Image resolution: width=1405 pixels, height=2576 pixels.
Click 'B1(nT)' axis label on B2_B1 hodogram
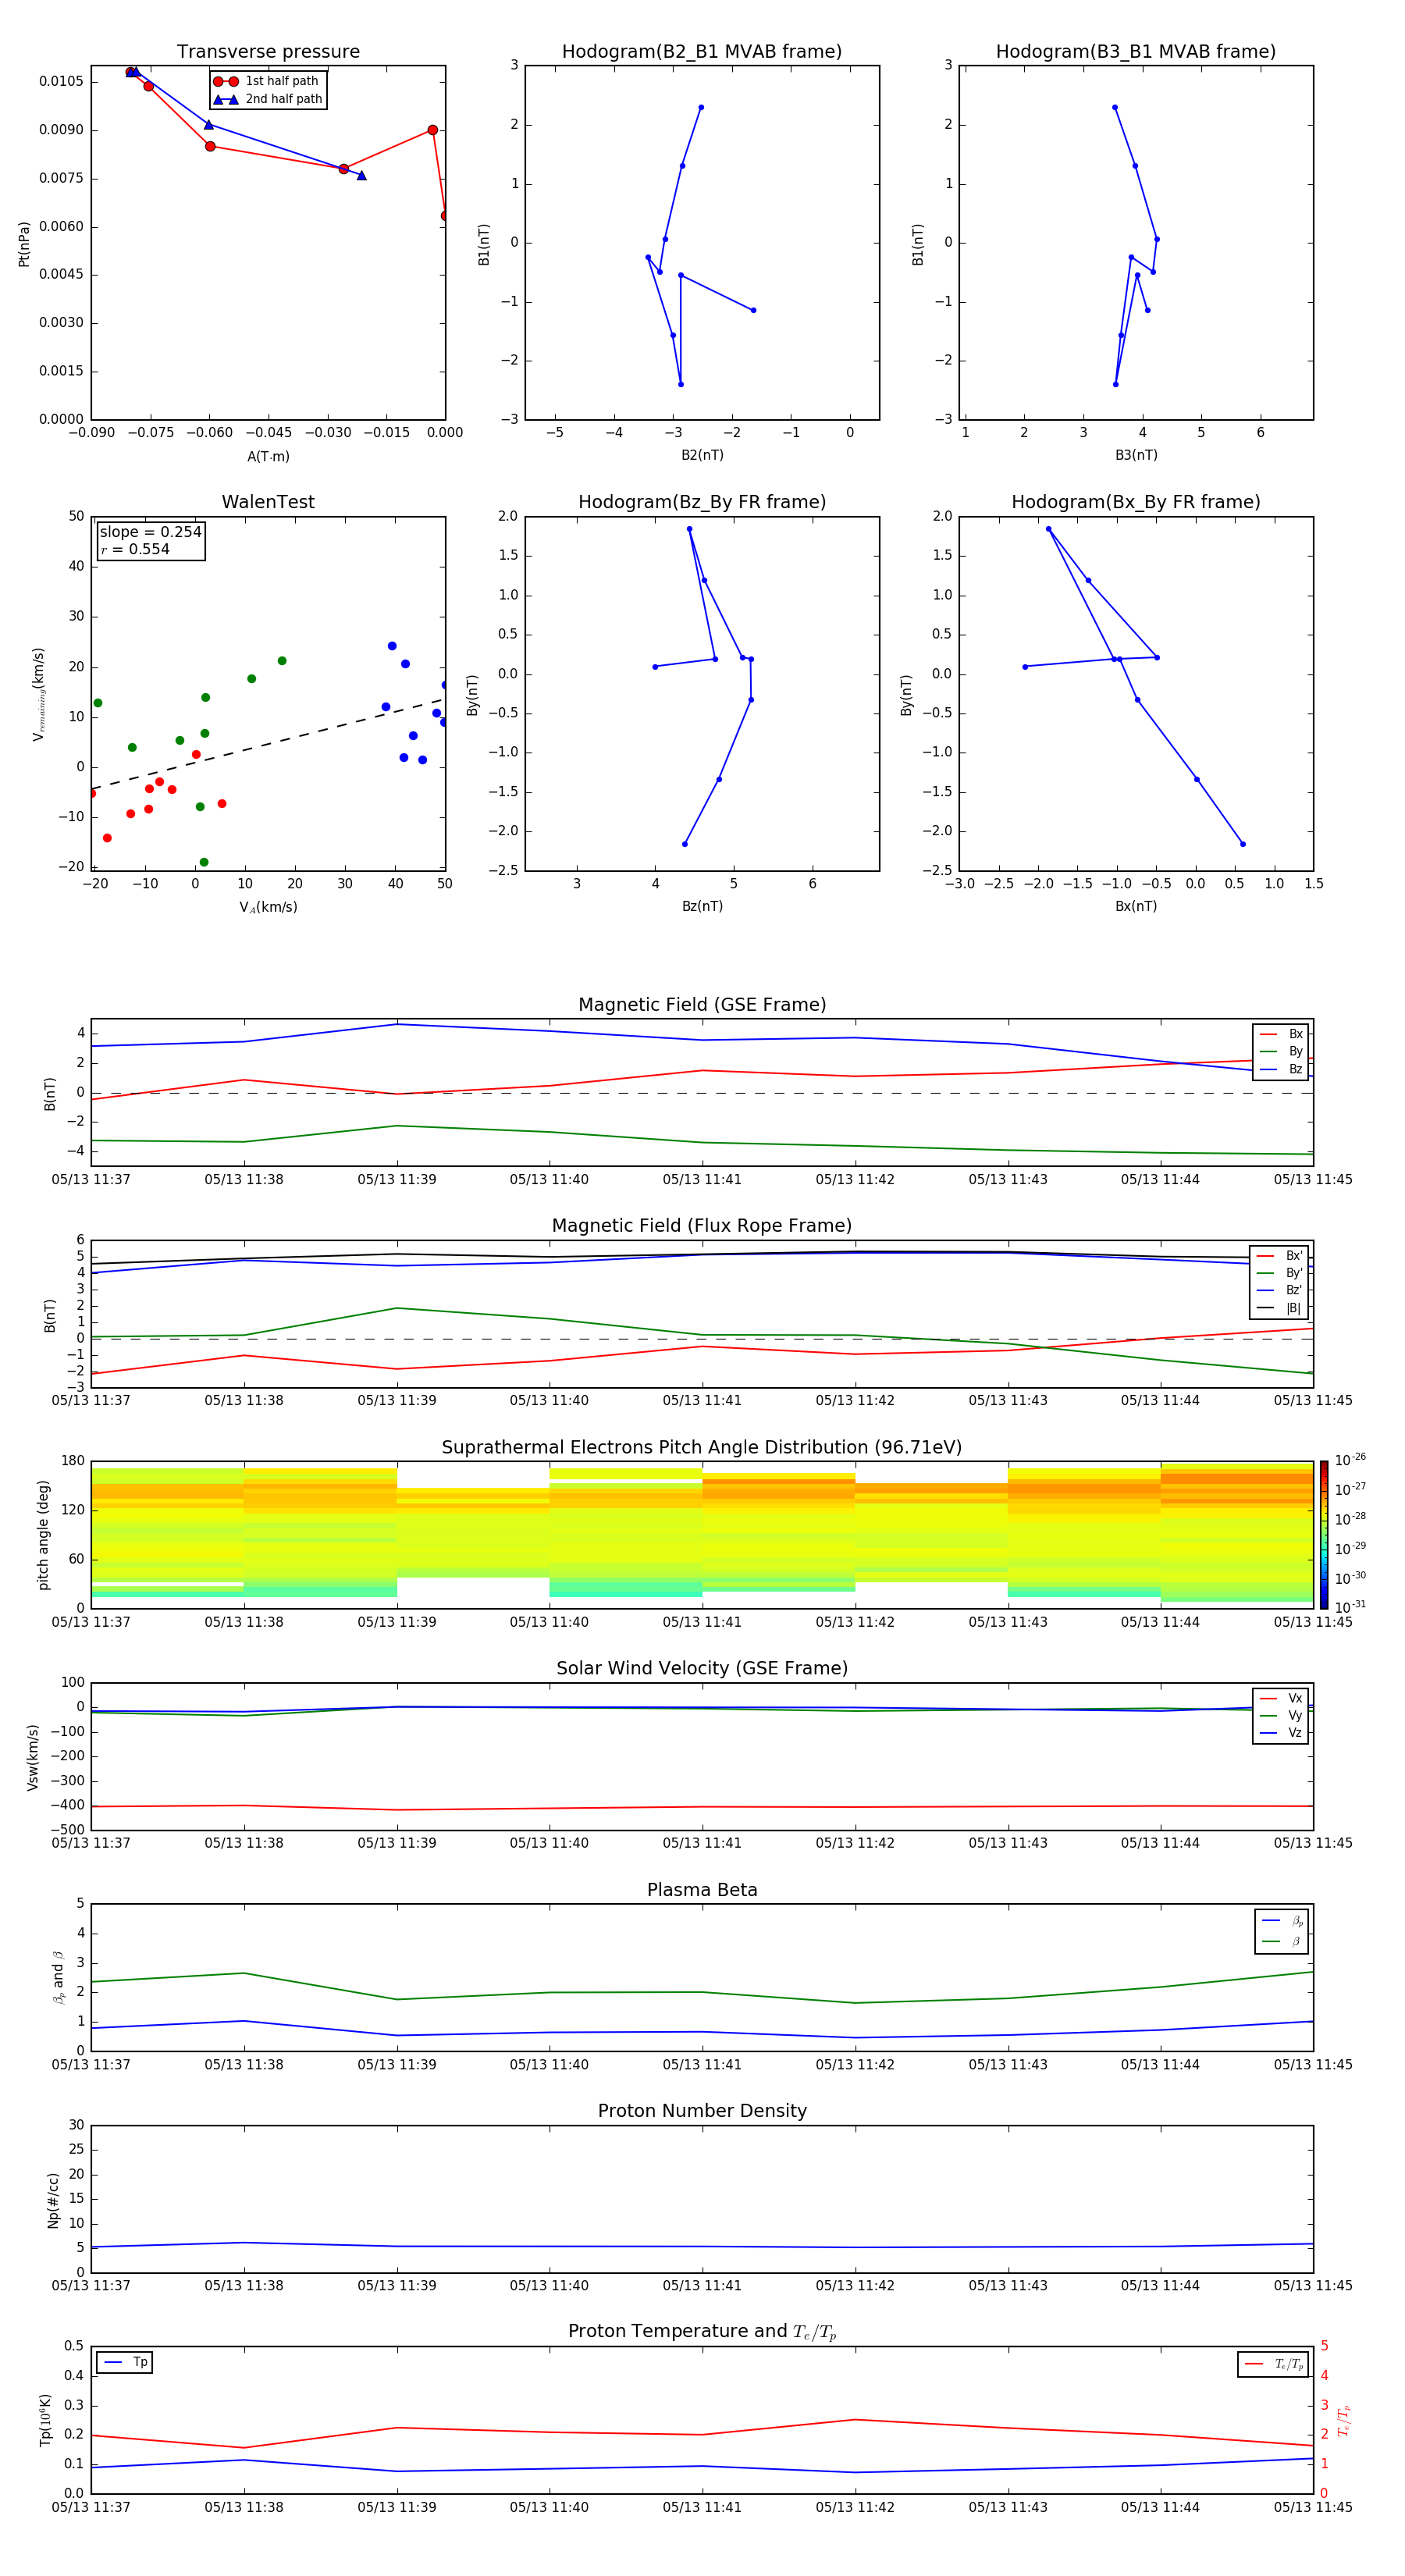coord(484,244)
